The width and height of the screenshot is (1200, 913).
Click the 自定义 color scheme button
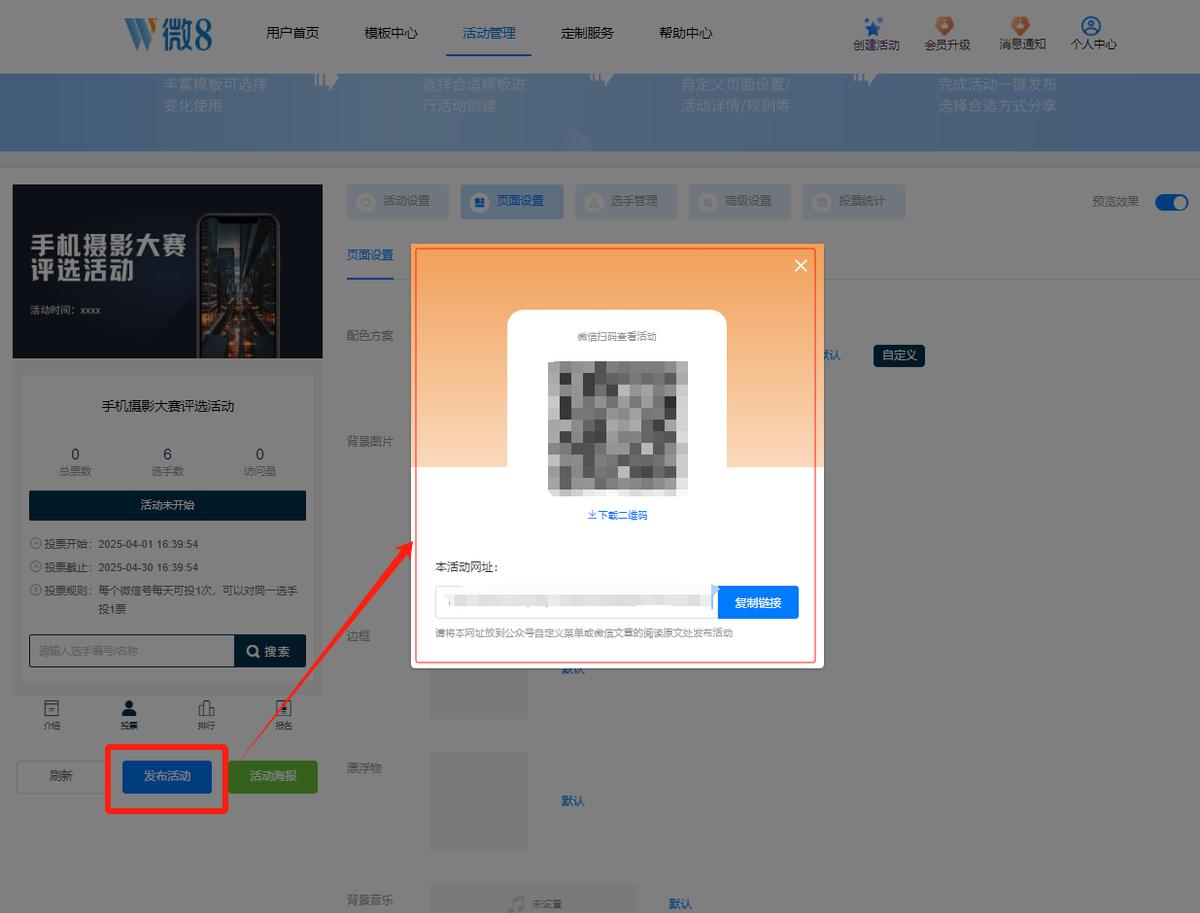pos(899,355)
